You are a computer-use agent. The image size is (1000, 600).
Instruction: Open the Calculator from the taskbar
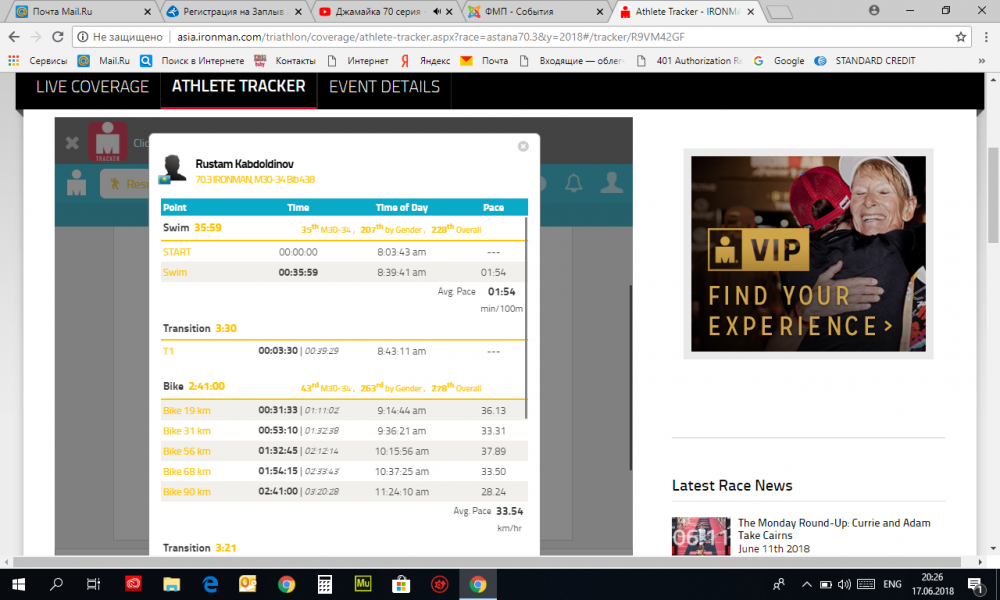(x=324, y=584)
